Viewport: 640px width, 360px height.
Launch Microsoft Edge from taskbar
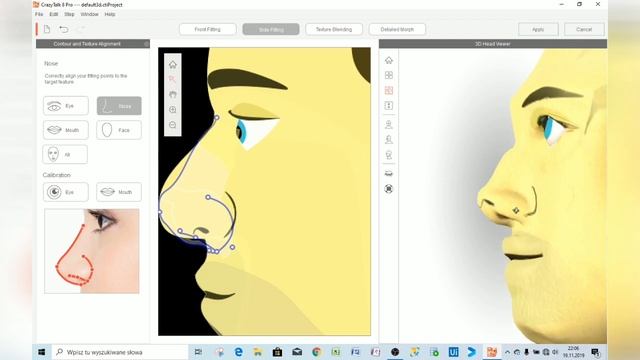click(x=238, y=352)
